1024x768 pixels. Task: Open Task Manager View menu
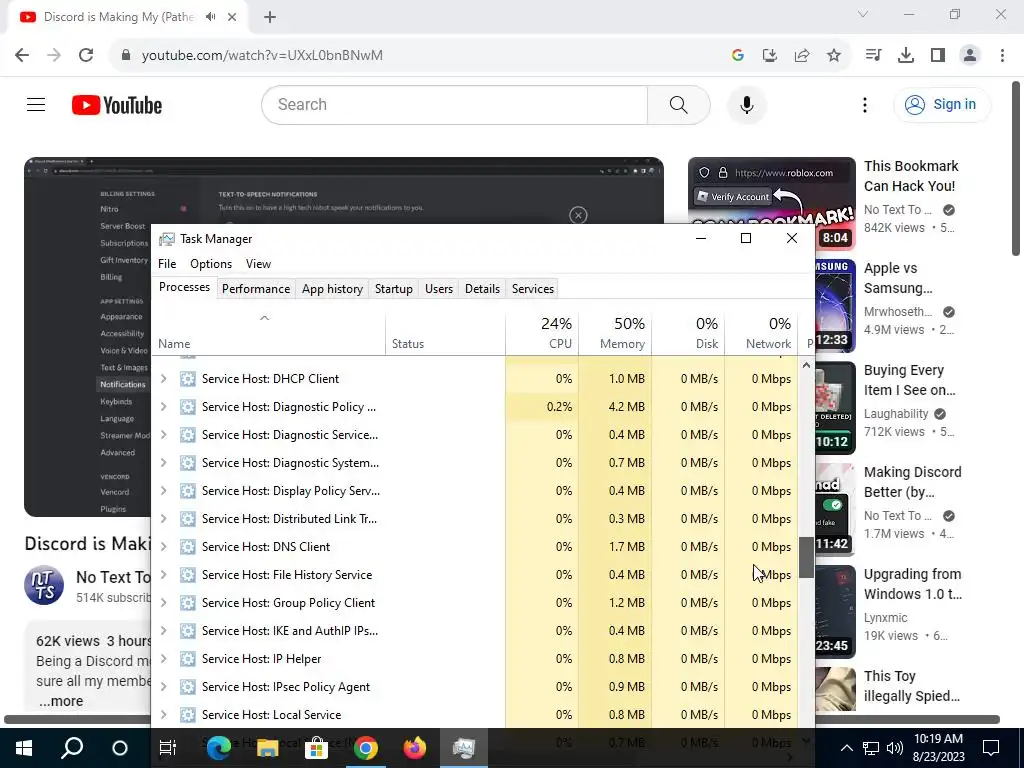click(x=258, y=264)
